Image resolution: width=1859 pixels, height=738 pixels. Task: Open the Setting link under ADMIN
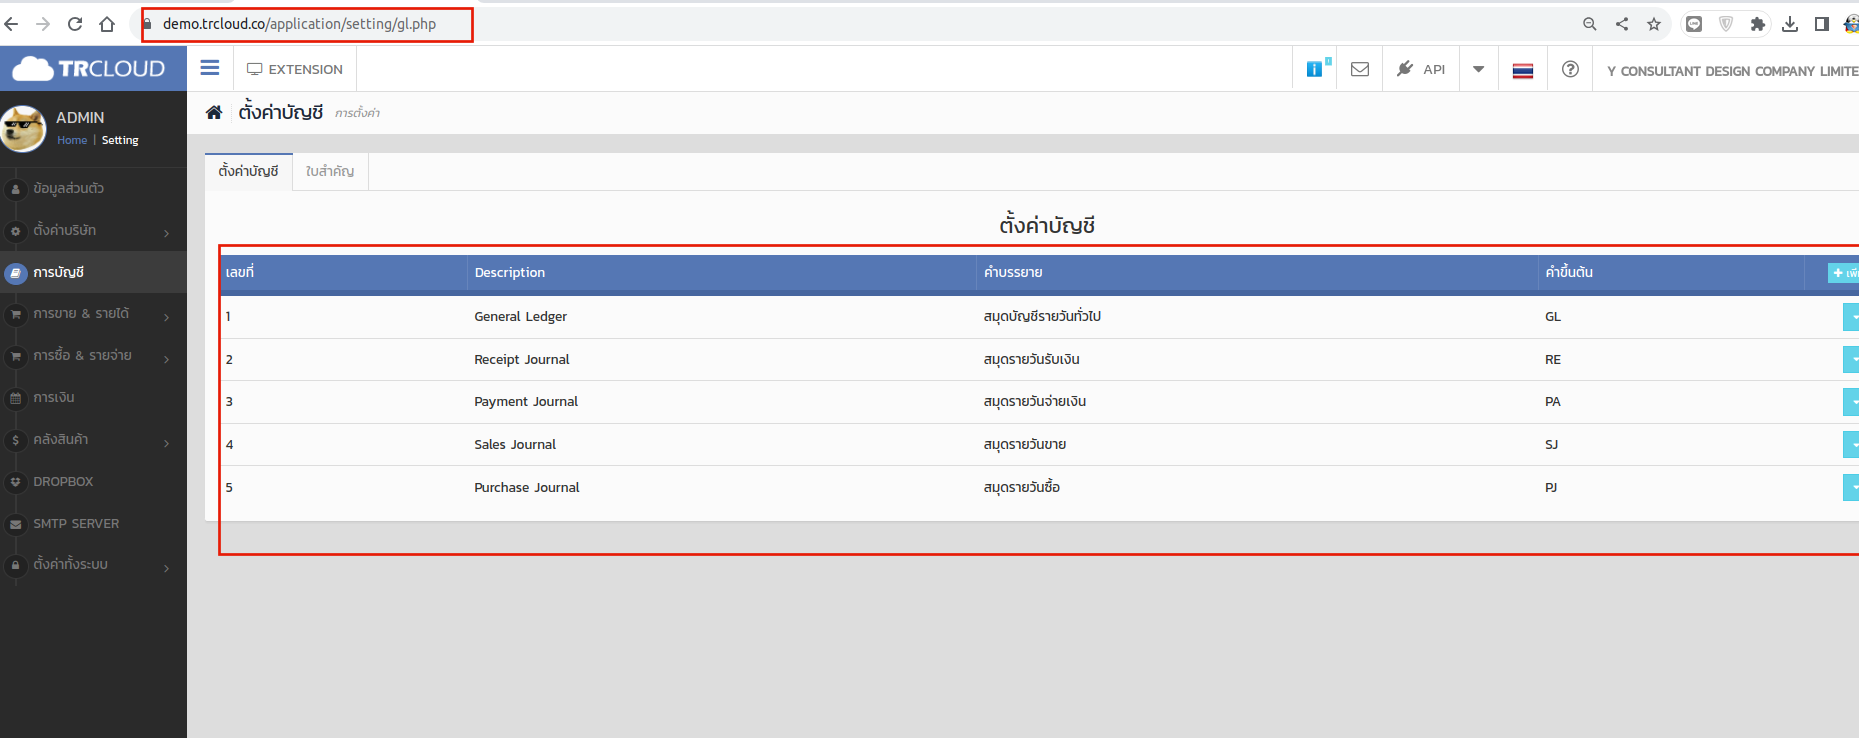pyautogui.click(x=120, y=140)
